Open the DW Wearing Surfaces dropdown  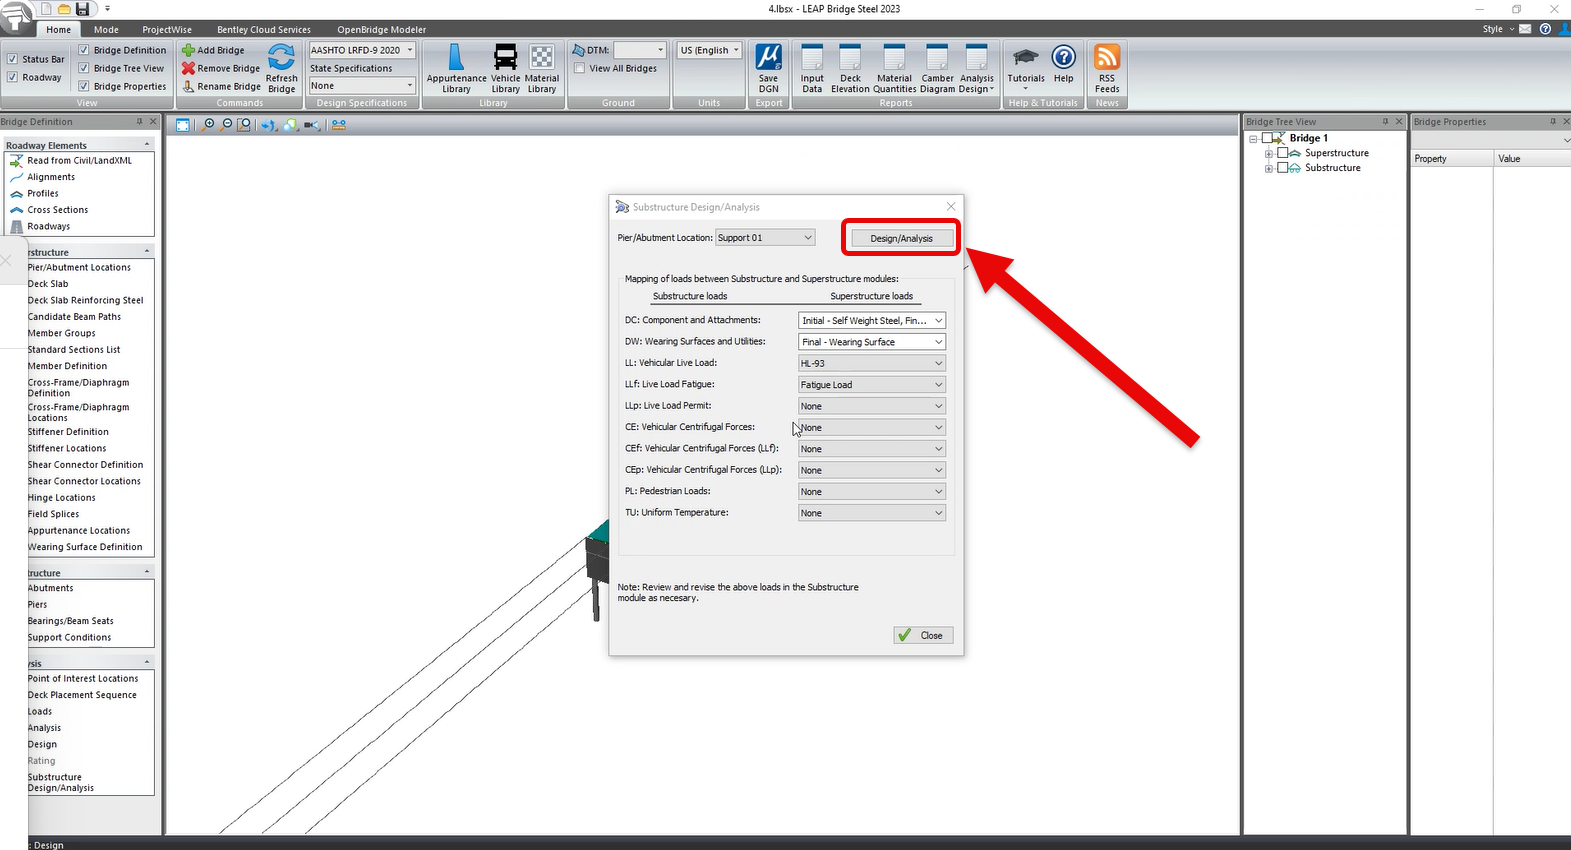(872, 342)
